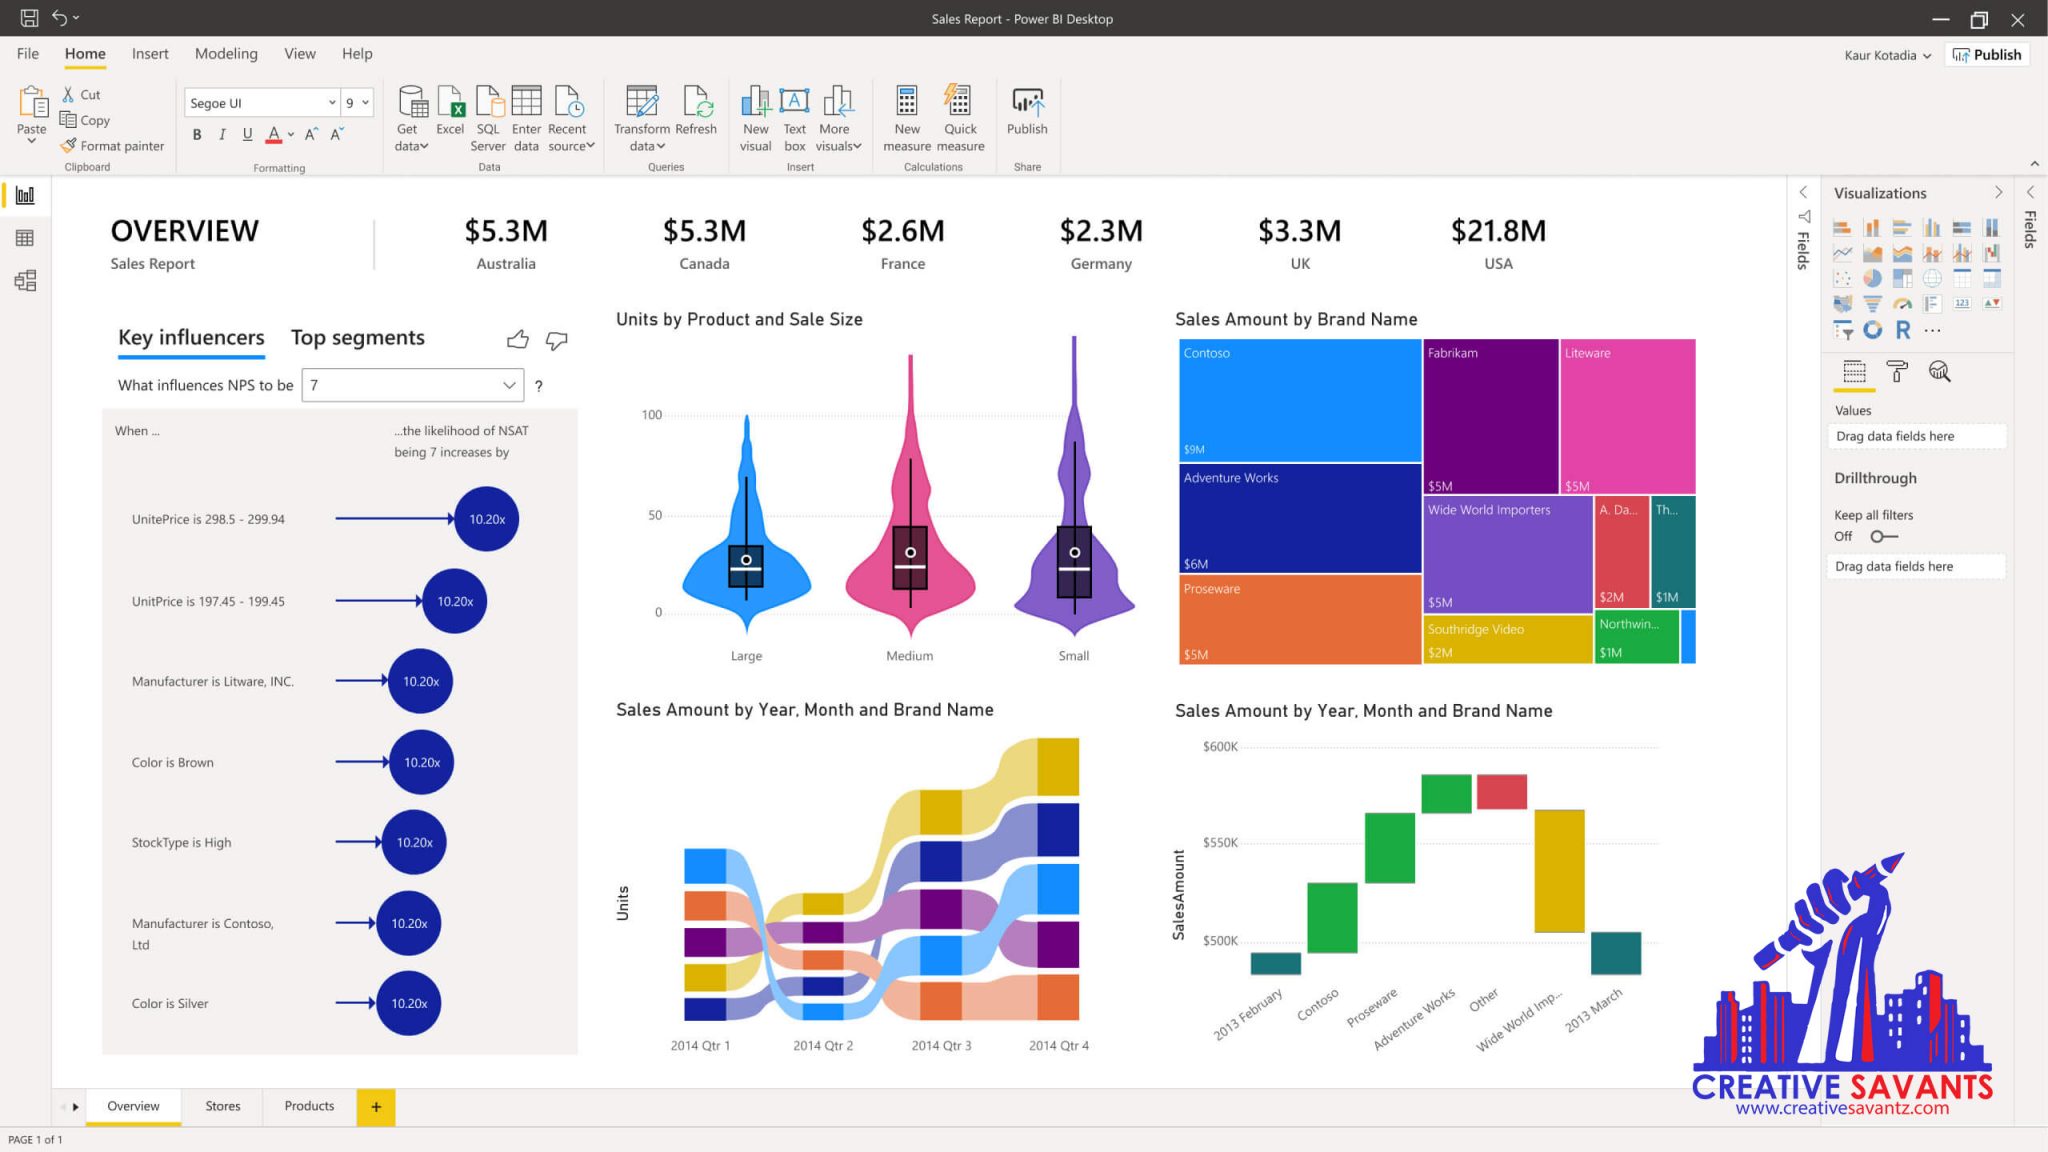Screen dimensions: 2048x1152
Task: Switch to the Products page tab
Action: [x=308, y=1104]
